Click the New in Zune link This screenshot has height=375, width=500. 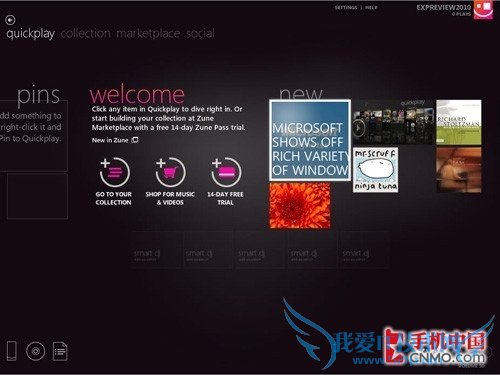[115, 140]
